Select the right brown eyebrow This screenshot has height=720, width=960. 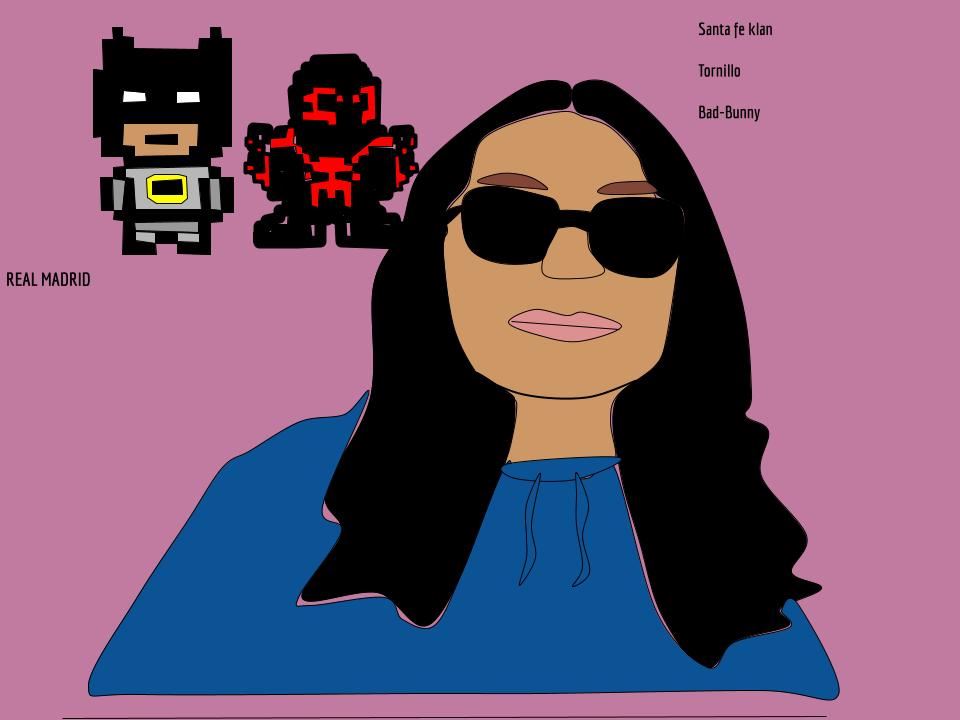(x=628, y=188)
